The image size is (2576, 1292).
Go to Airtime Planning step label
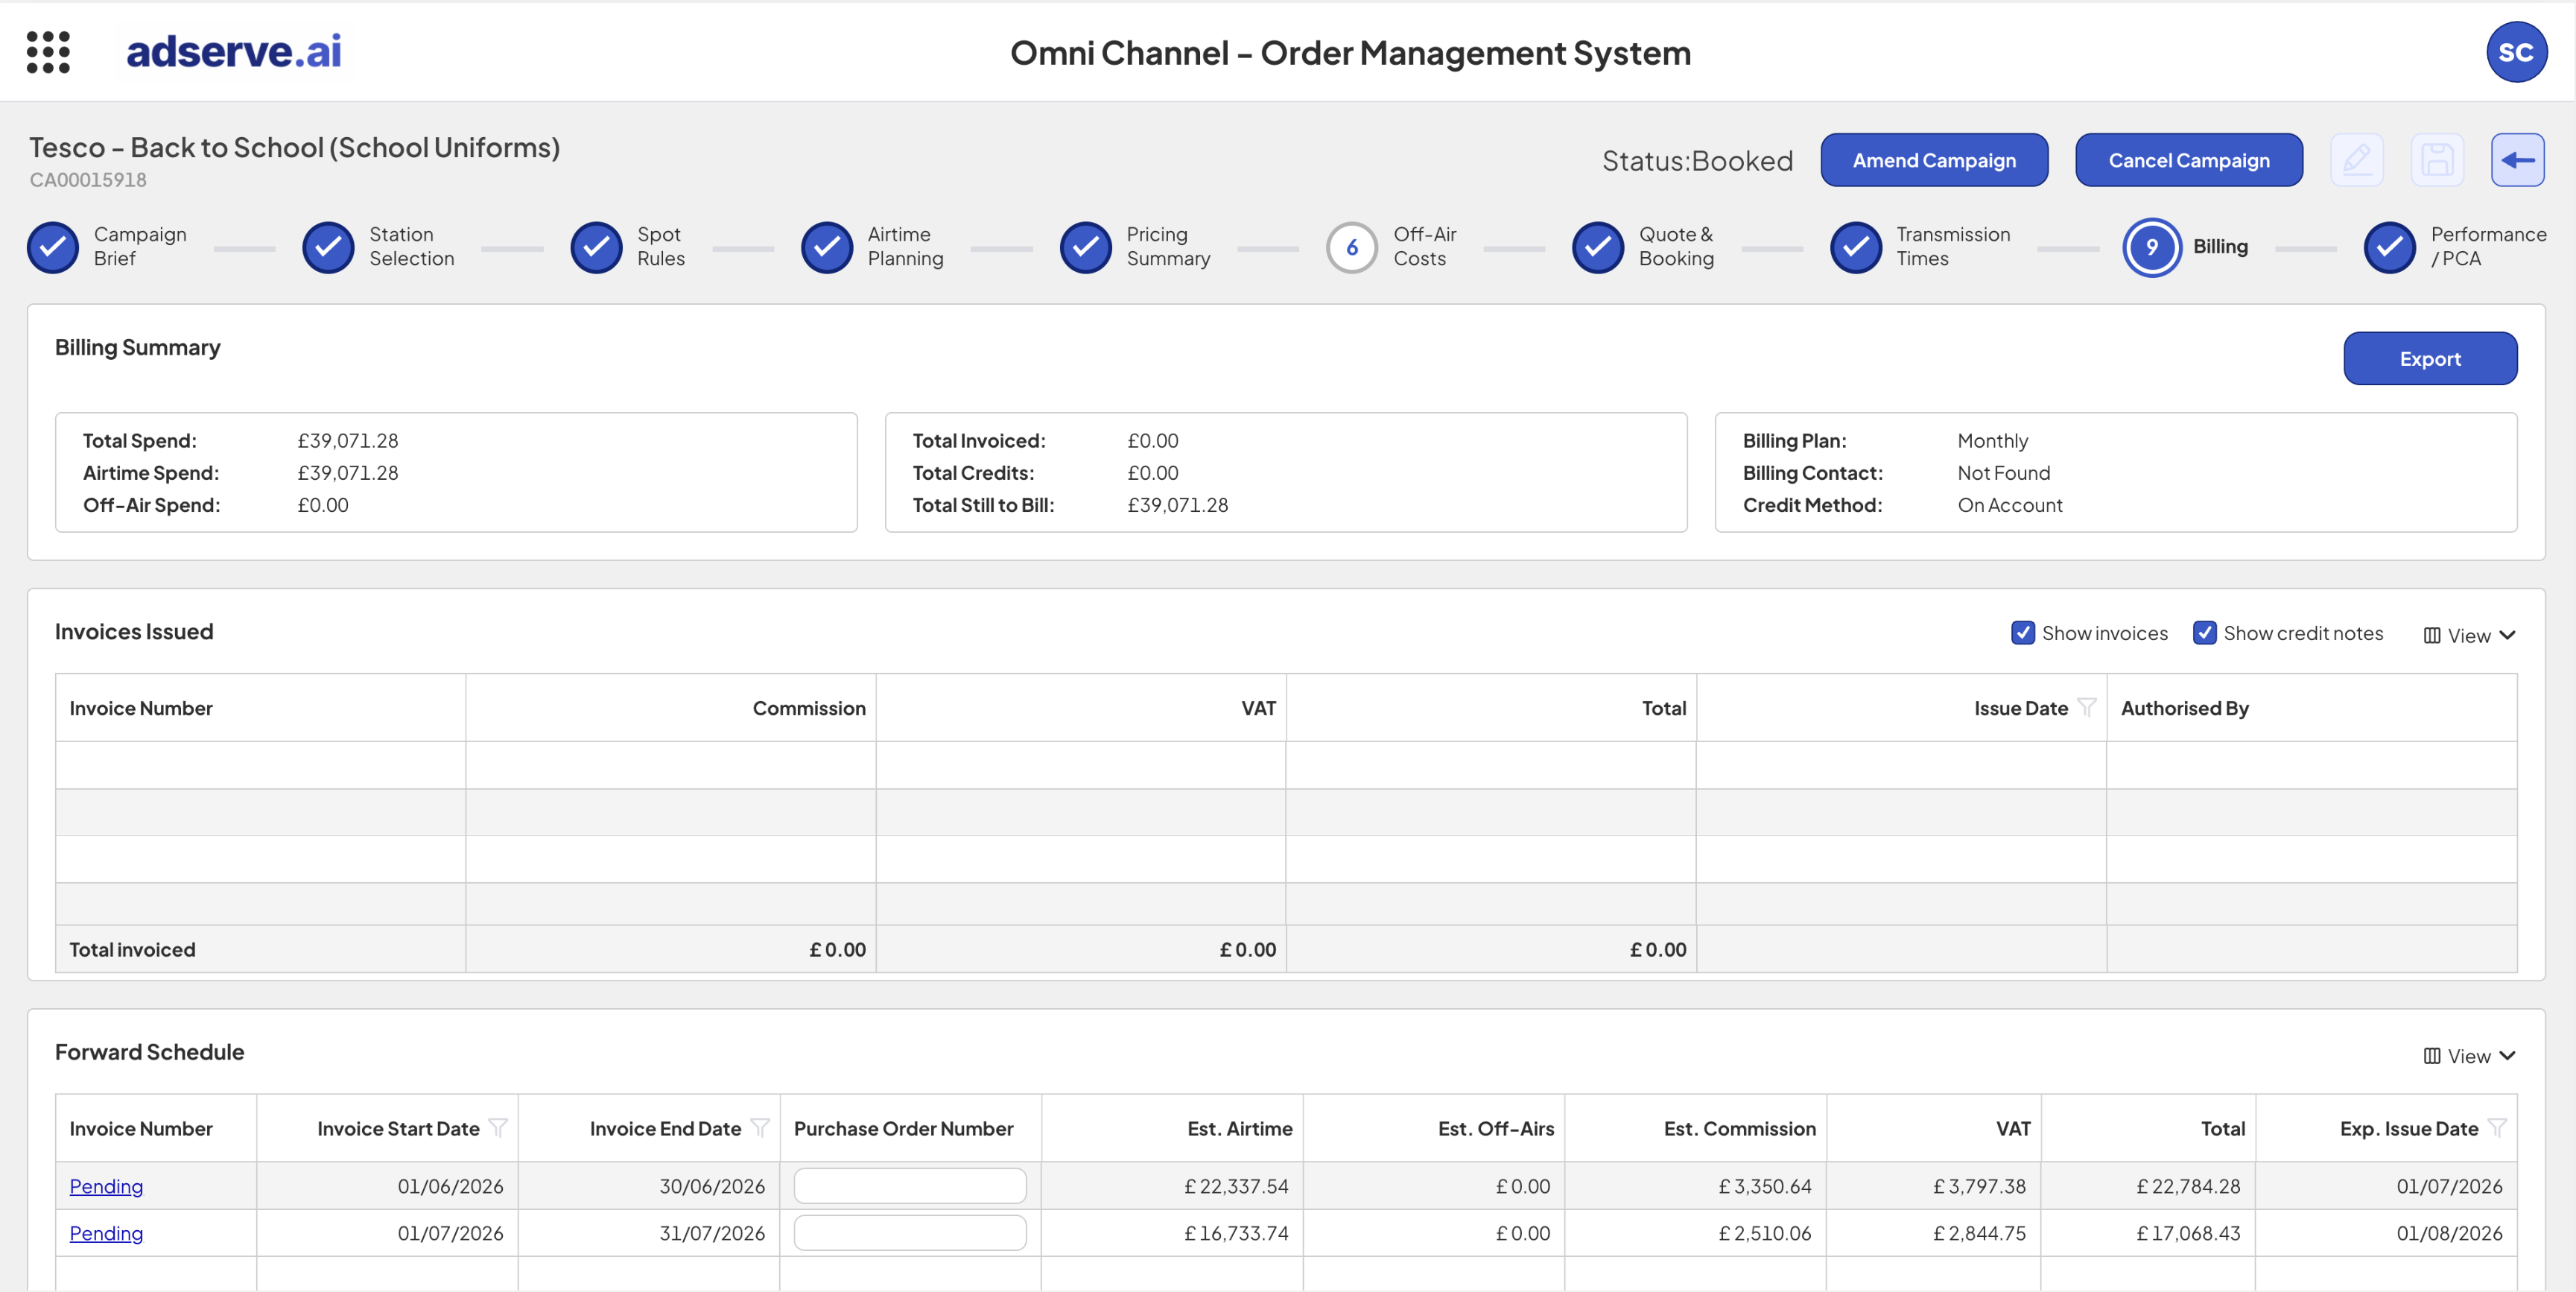coord(905,246)
